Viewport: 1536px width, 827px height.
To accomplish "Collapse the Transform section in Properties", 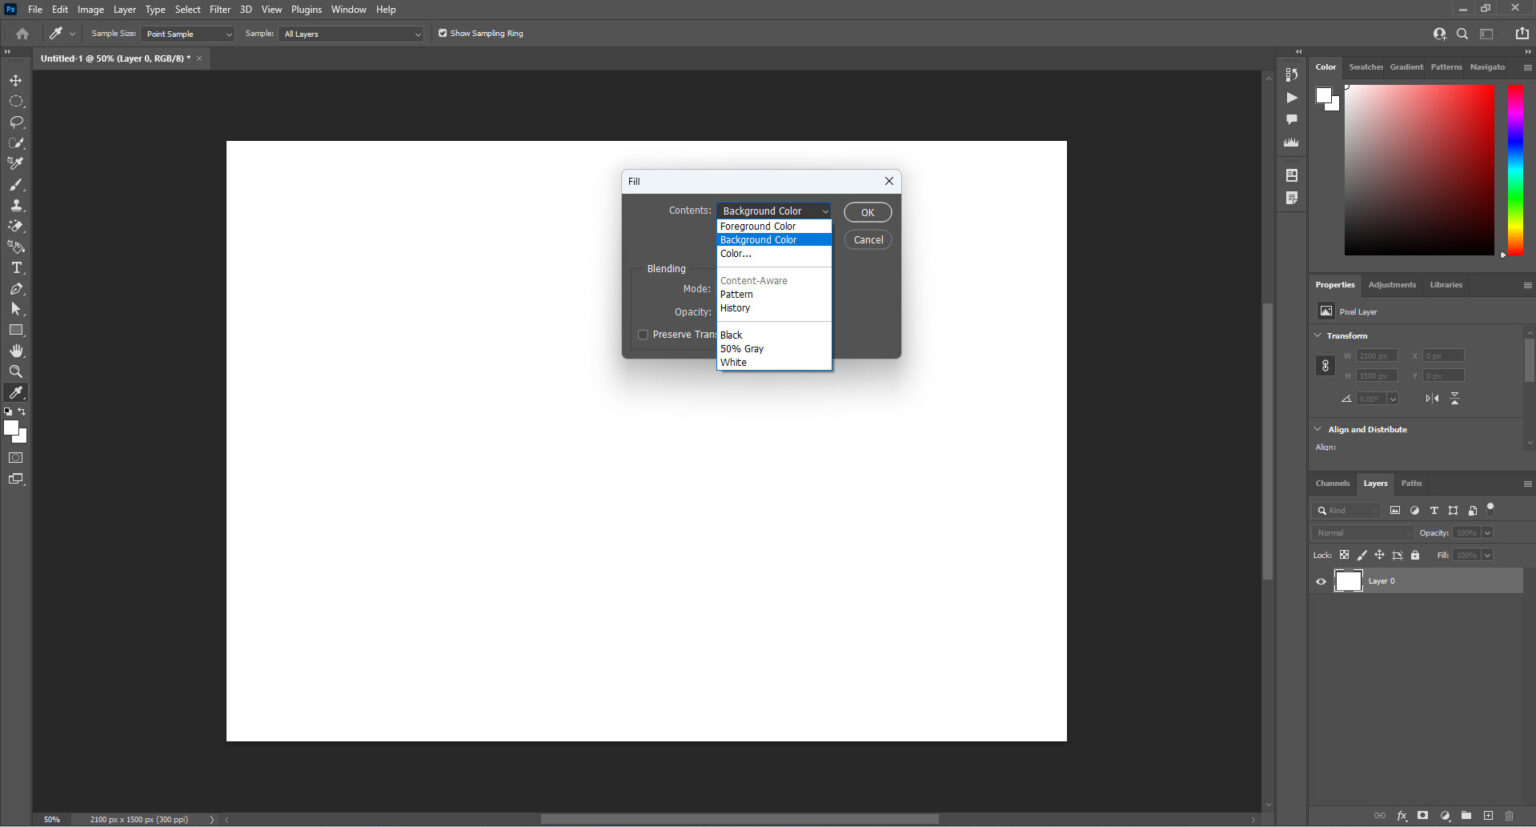I will pos(1317,335).
